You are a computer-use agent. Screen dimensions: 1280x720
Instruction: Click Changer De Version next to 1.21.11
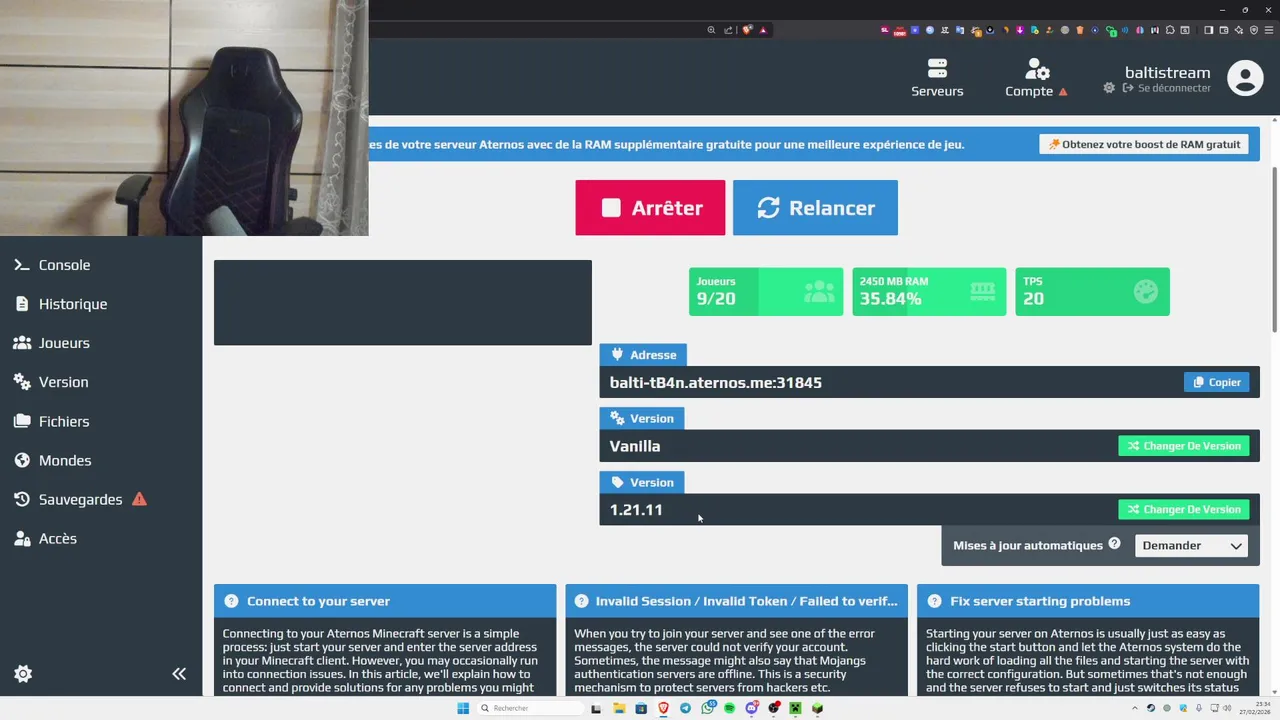click(x=1183, y=509)
